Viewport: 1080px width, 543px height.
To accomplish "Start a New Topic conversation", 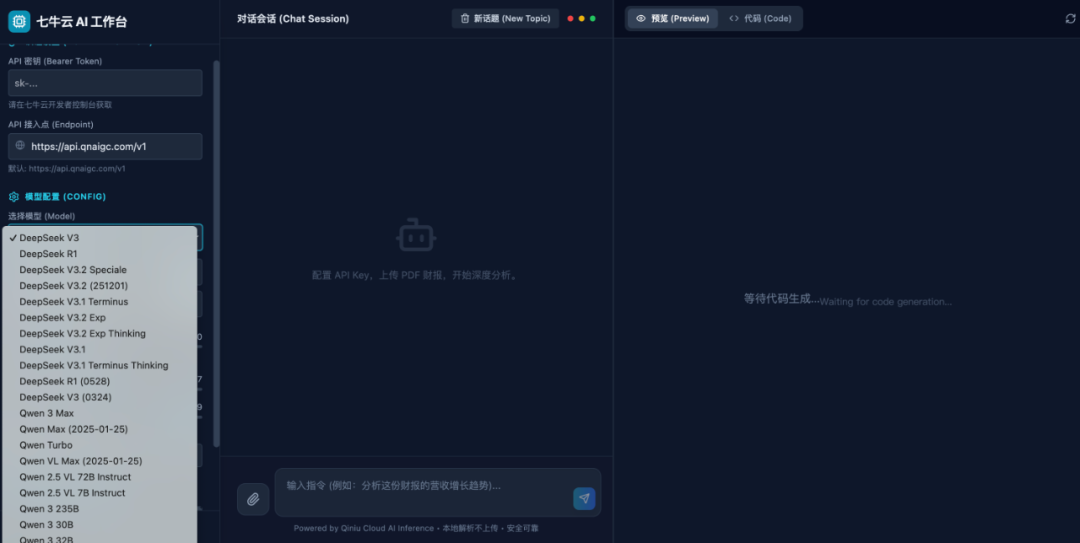I will [505, 19].
